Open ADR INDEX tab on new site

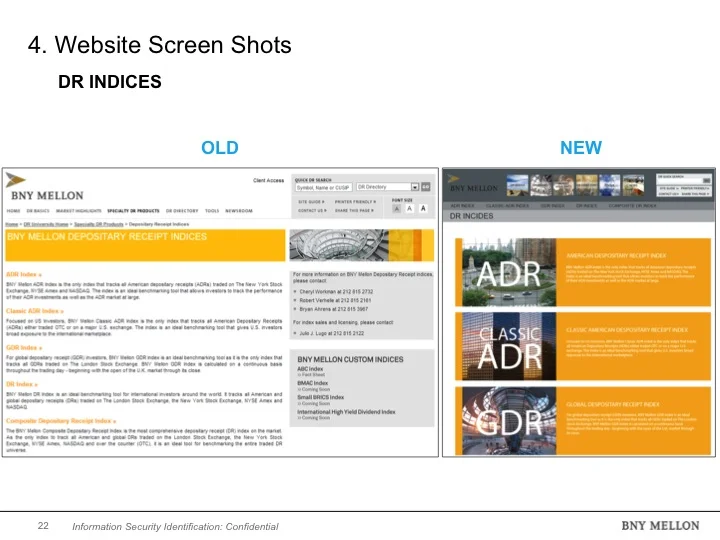pos(462,206)
